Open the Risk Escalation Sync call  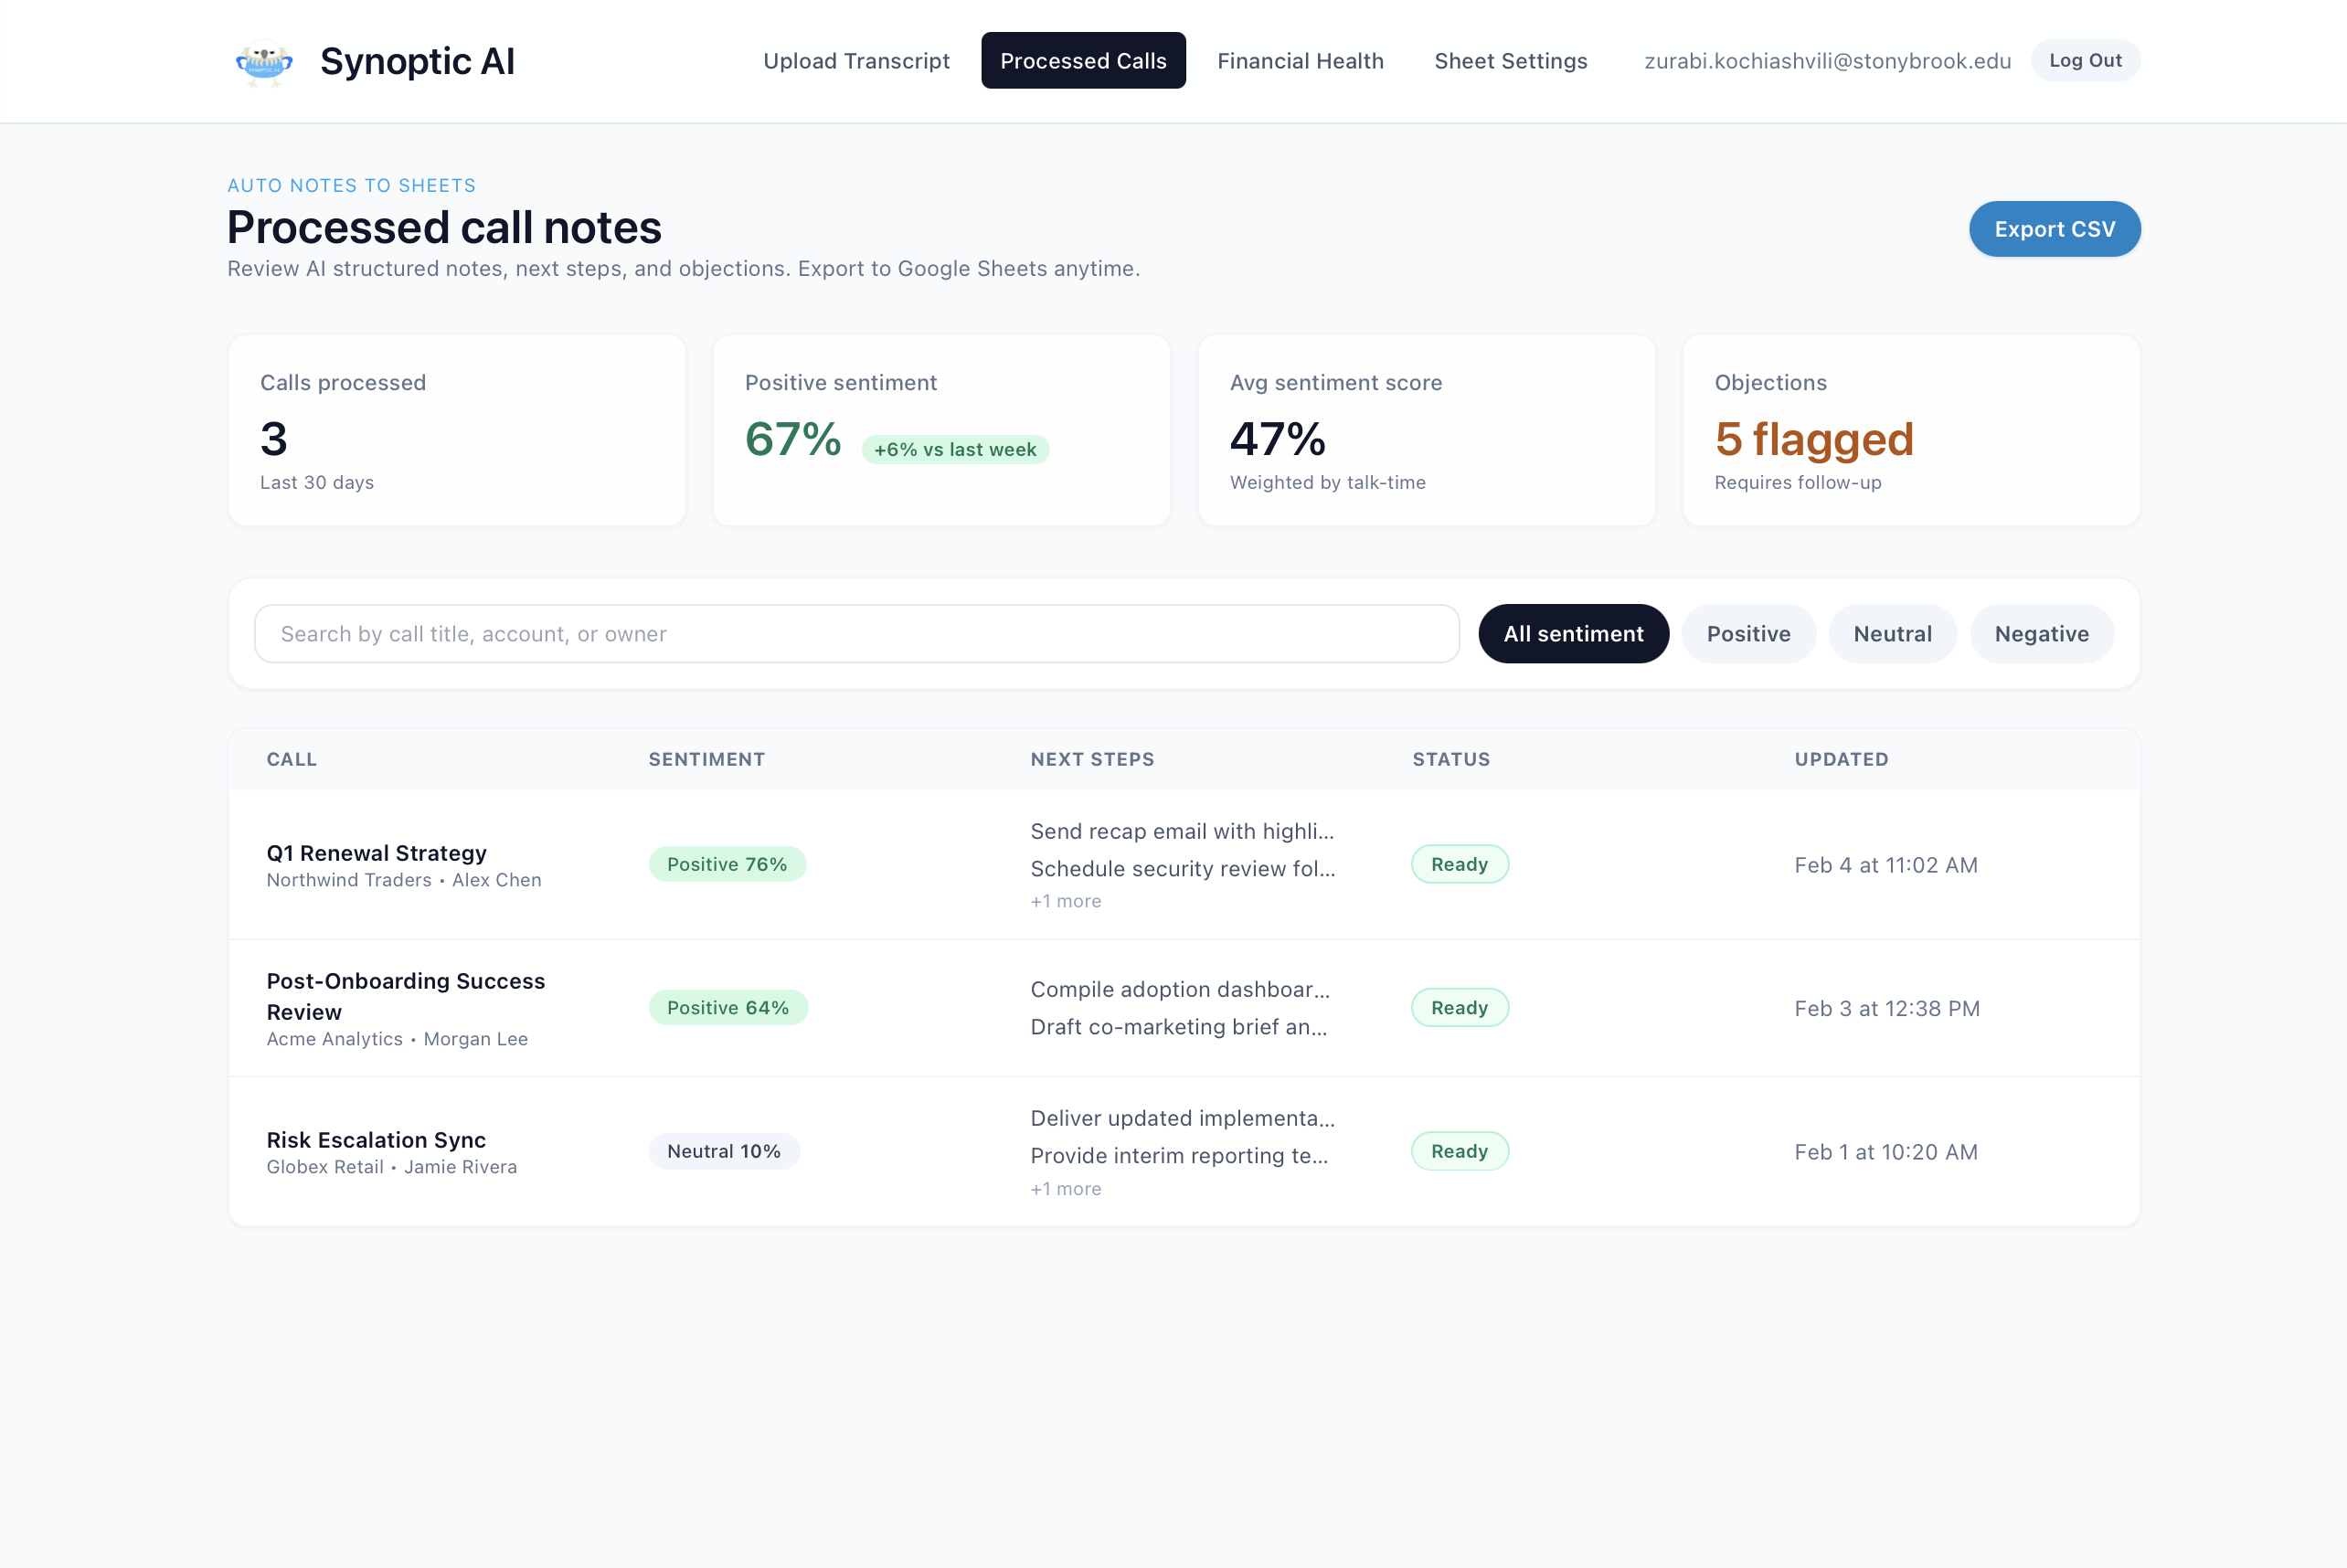click(376, 1140)
